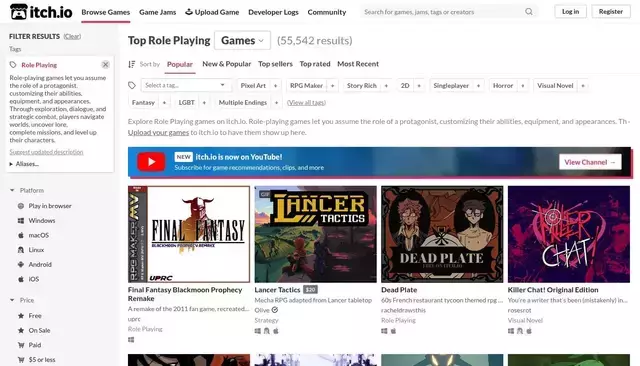The image size is (640, 366).
Task: Click the RPG Maker tag label
Action: 306,85
